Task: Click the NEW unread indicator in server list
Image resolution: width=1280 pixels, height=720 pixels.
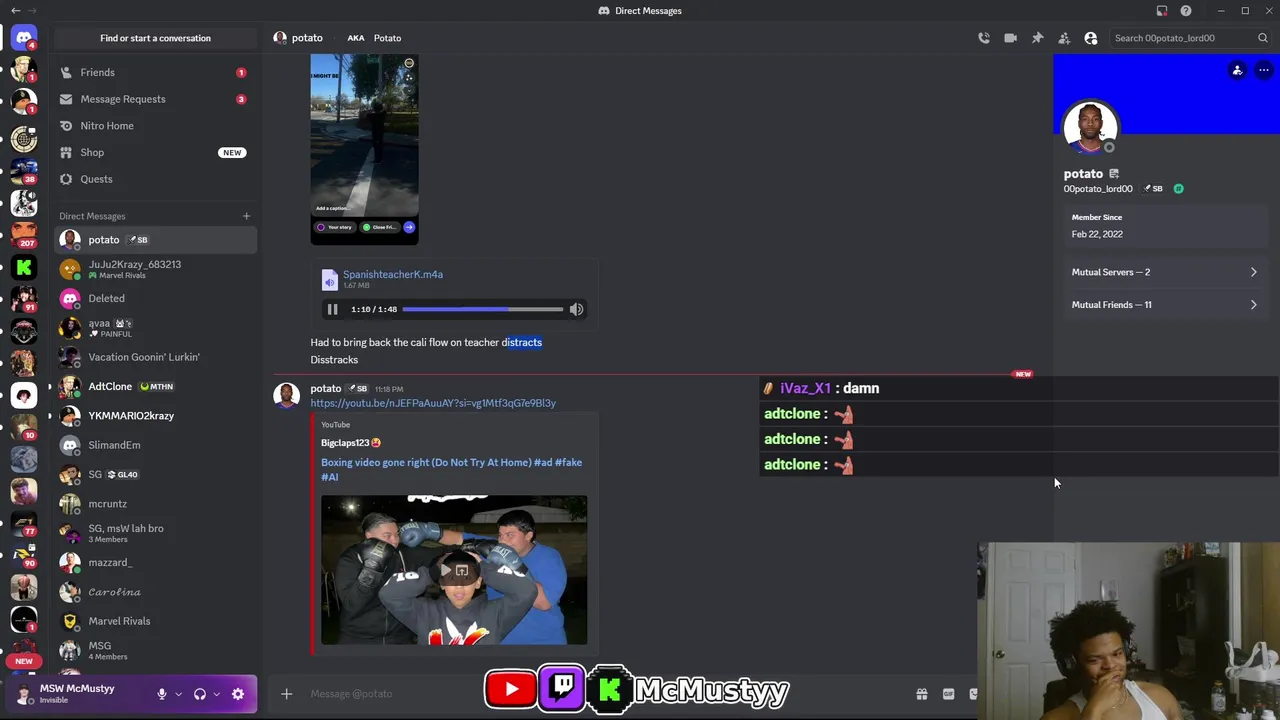Action: 24,661
